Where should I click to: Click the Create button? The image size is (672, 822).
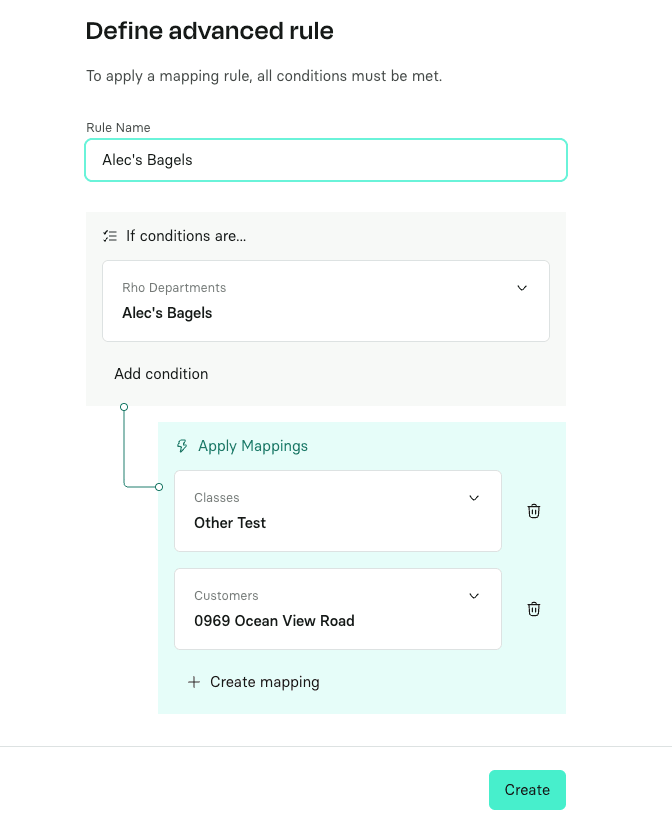[x=527, y=790]
